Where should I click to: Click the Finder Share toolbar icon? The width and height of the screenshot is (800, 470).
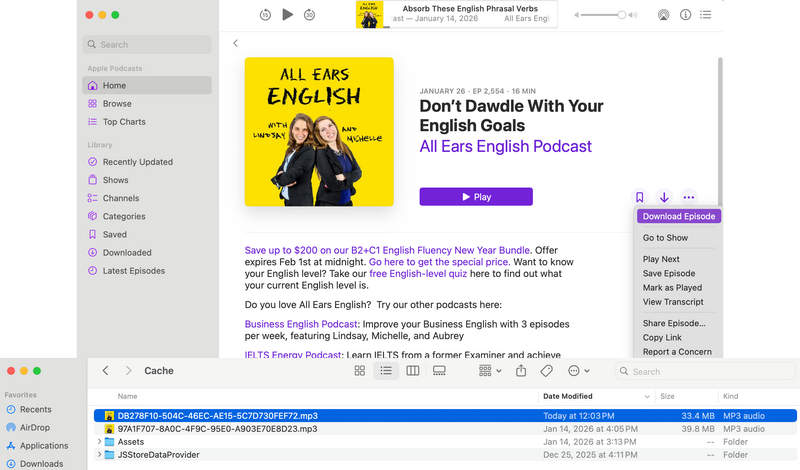click(x=521, y=370)
